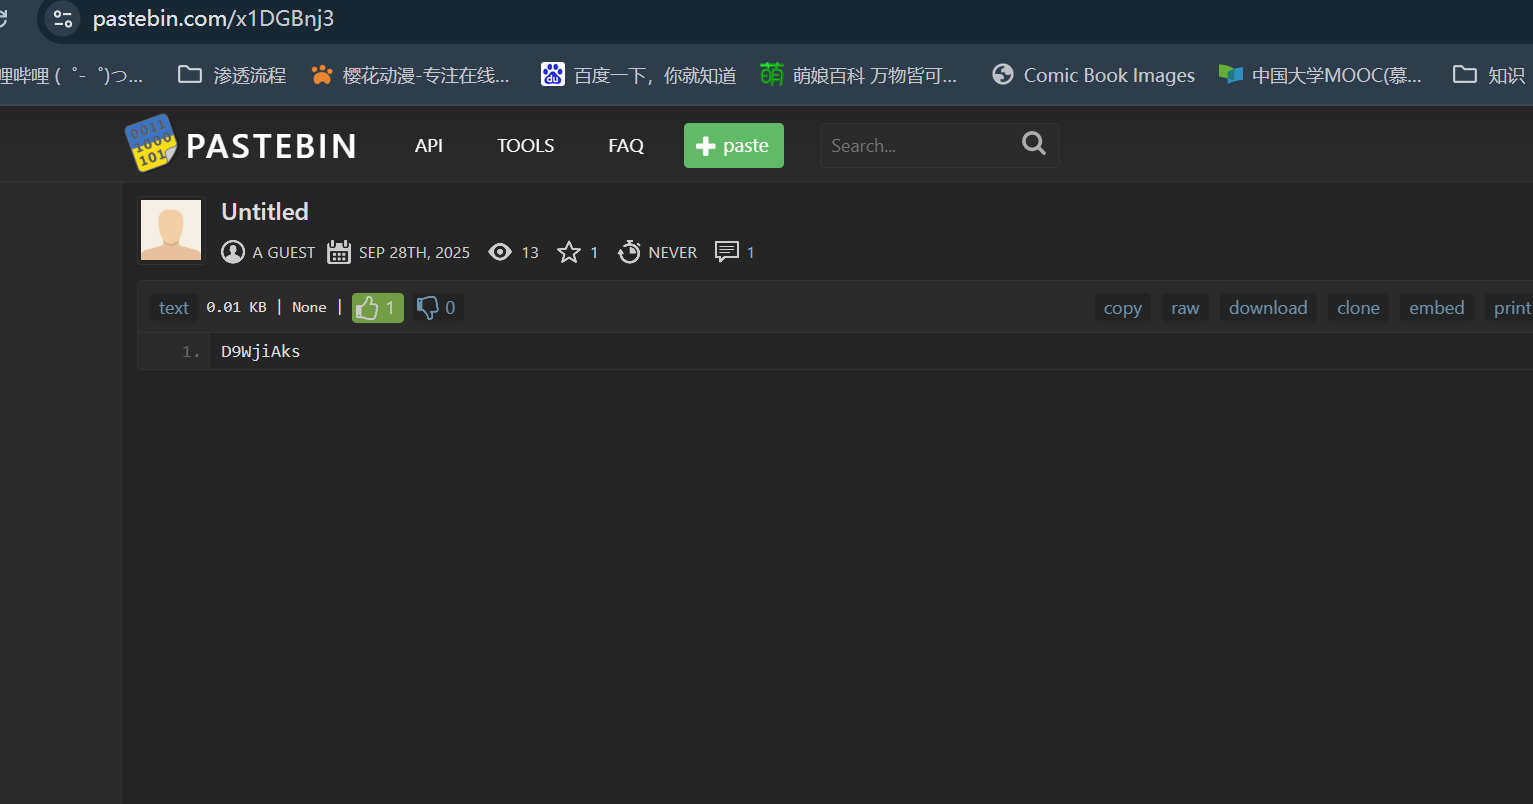Image resolution: width=1533 pixels, height=804 pixels.
Task: Open the 知识 bookmark folder
Action: [x=1489, y=75]
